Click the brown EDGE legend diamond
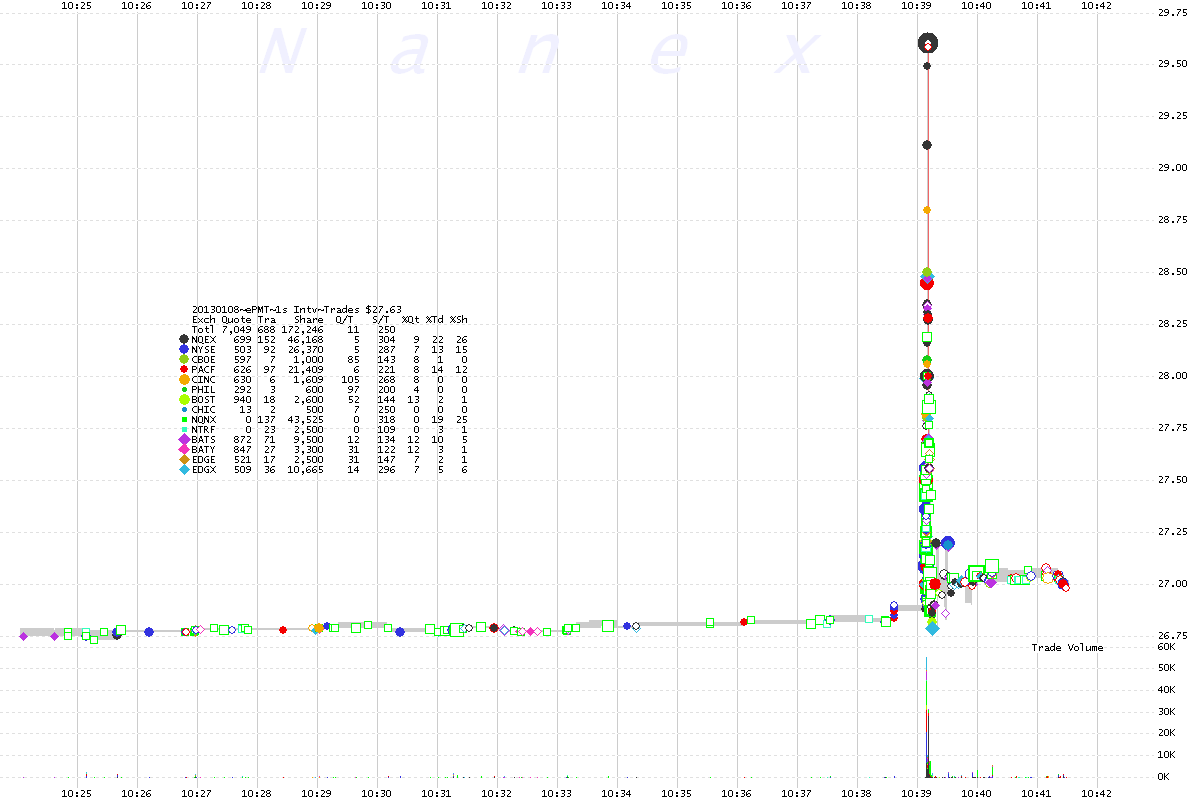Image resolution: width=1200 pixels, height=800 pixels. point(183,459)
